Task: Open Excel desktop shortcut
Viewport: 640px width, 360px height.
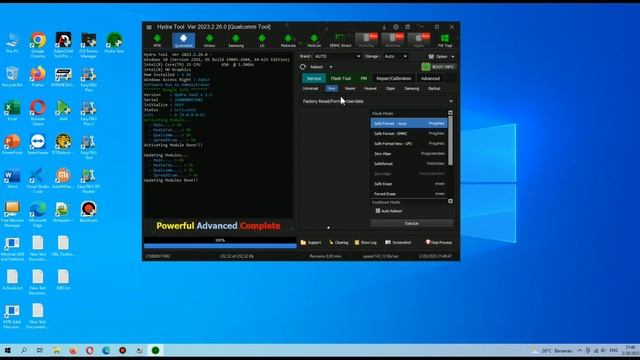Action: coord(12,110)
